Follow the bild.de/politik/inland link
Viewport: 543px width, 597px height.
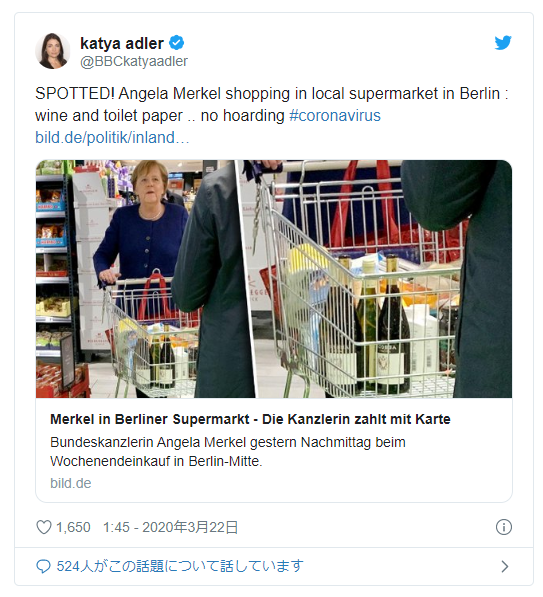pos(112,137)
